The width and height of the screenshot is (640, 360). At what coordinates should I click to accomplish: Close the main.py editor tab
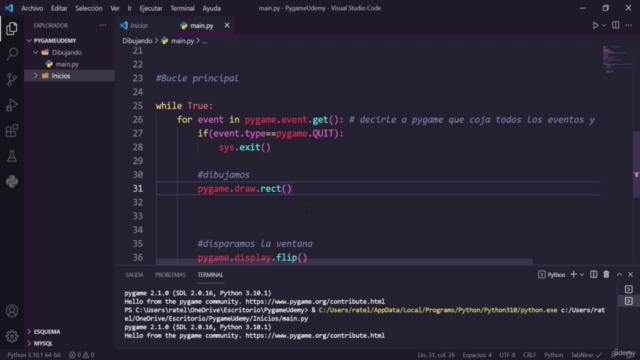pos(227,25)
